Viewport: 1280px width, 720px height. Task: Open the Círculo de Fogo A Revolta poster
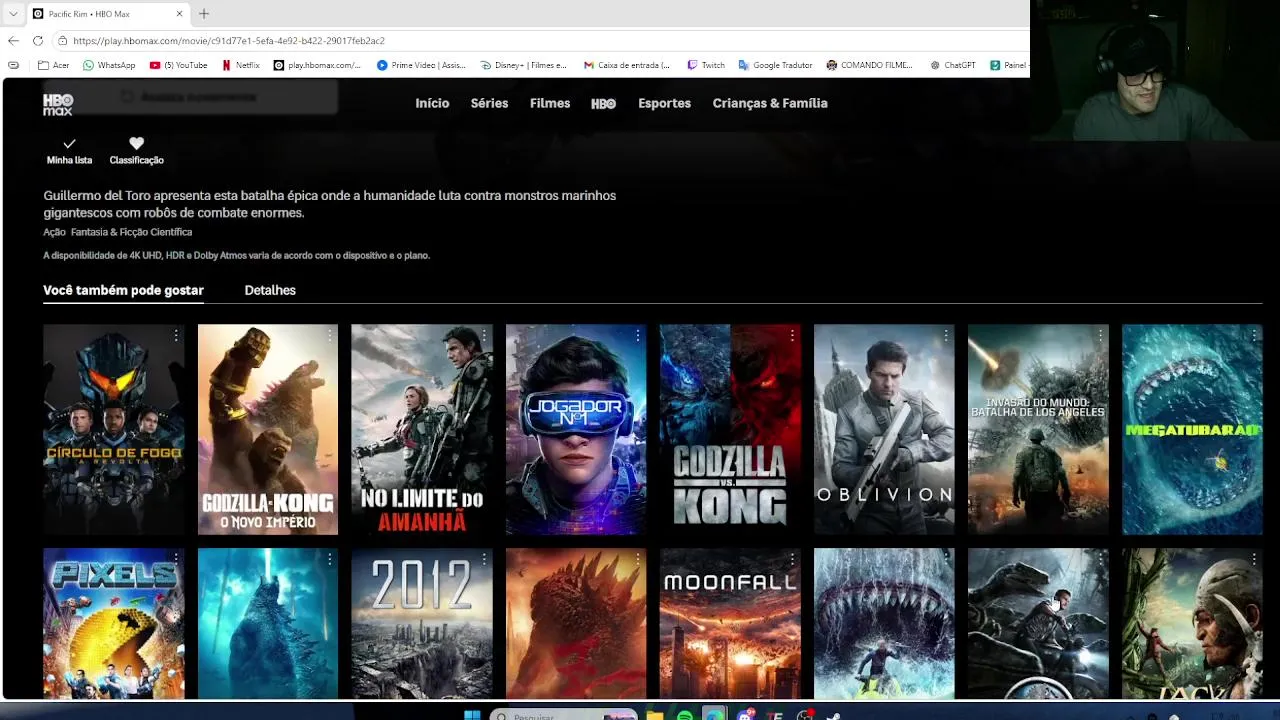coord(113,429)
